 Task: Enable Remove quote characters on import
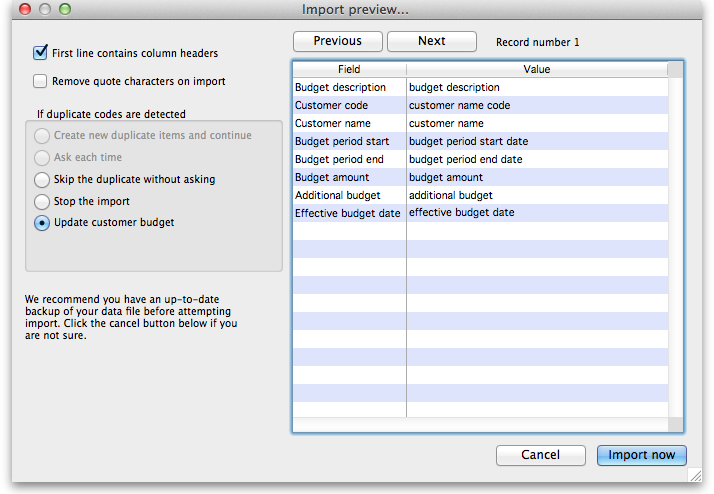(41, 81)
